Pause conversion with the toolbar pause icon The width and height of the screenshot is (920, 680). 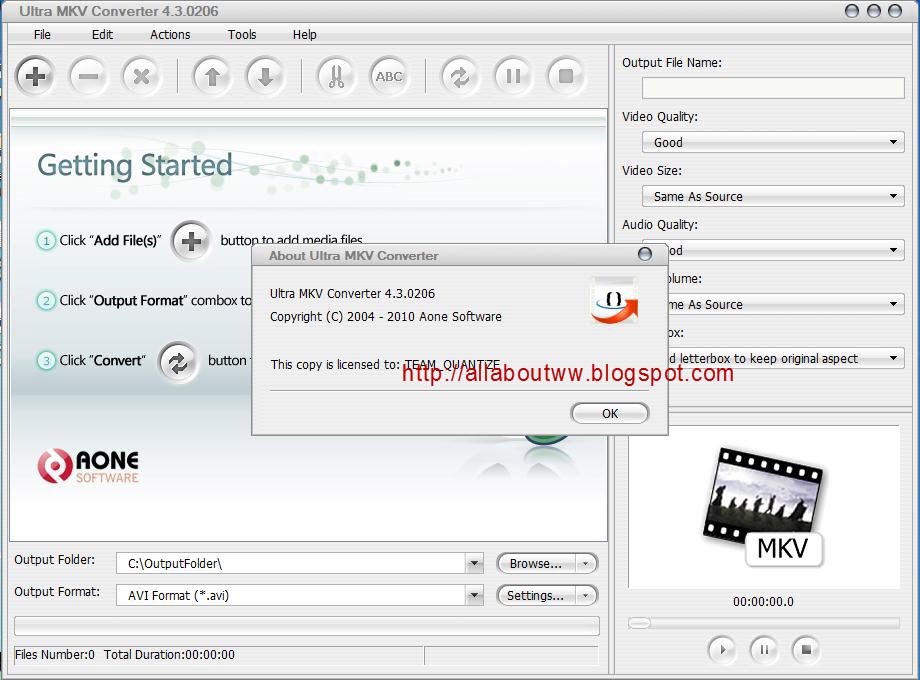tap(513, 76)
